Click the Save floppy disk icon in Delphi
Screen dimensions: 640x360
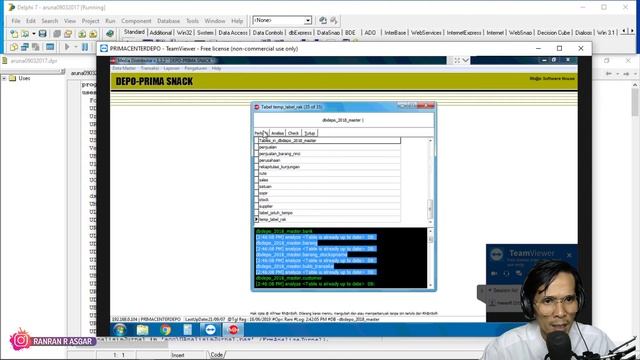coord(42,34)
